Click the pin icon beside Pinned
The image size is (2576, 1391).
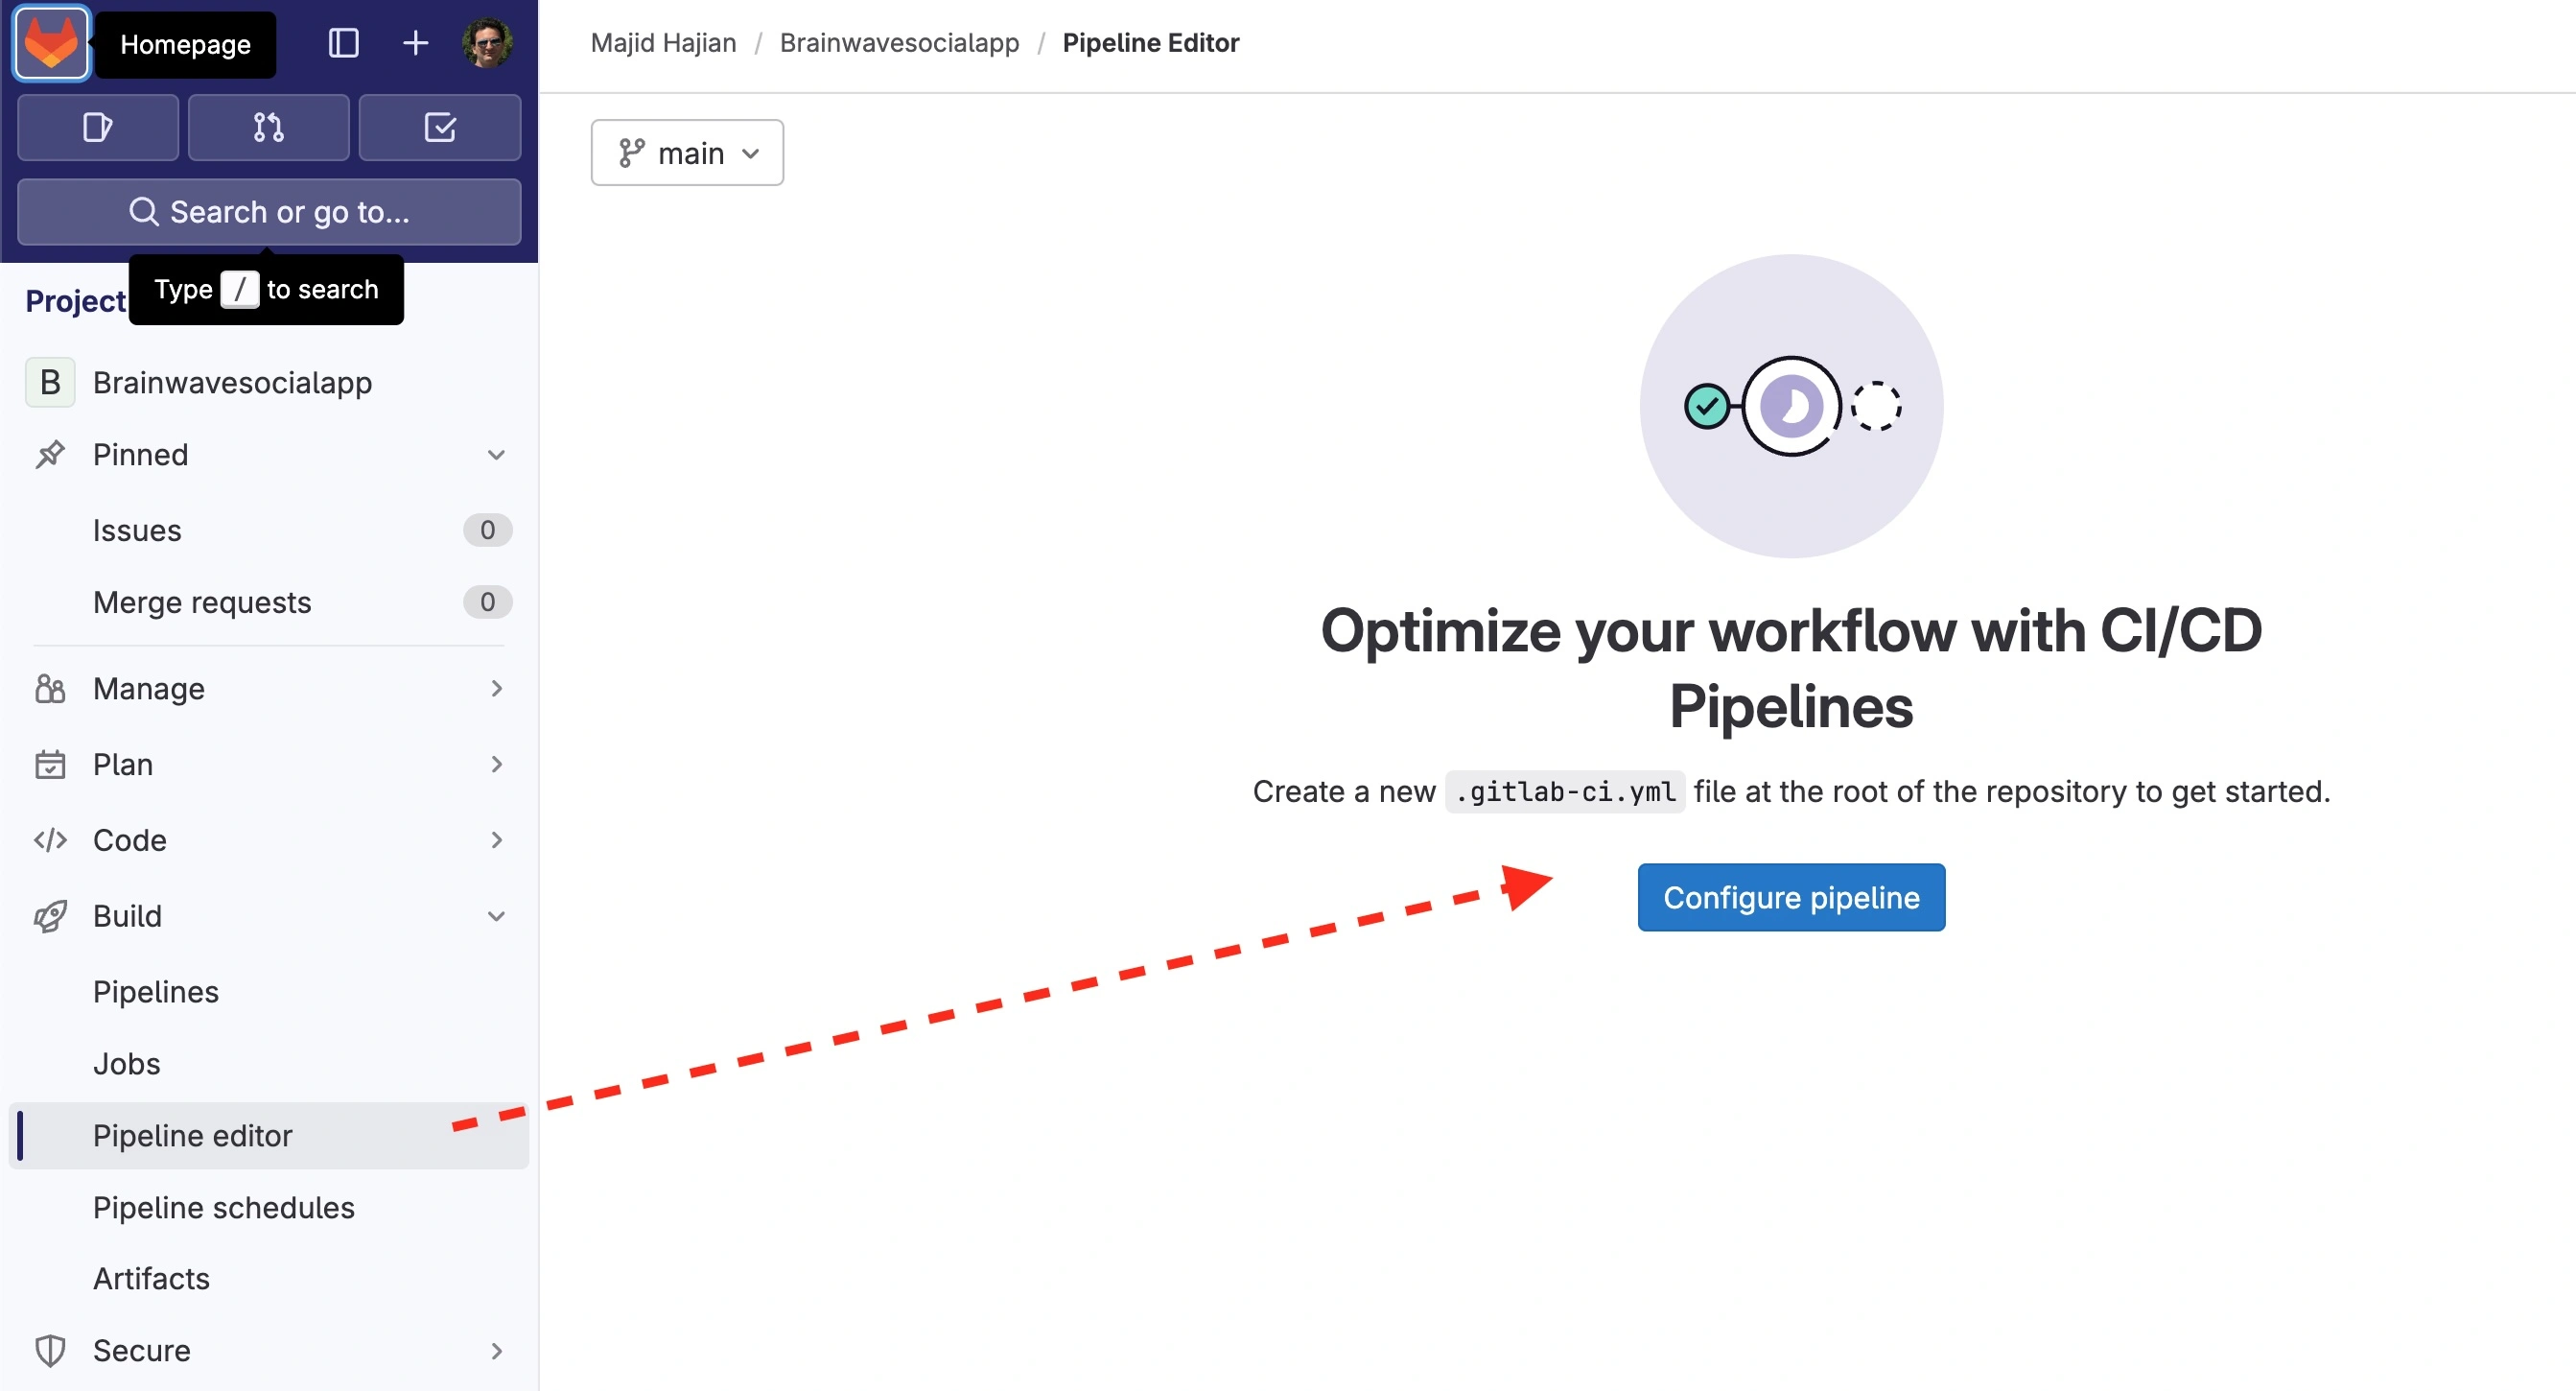pos(50,455)
